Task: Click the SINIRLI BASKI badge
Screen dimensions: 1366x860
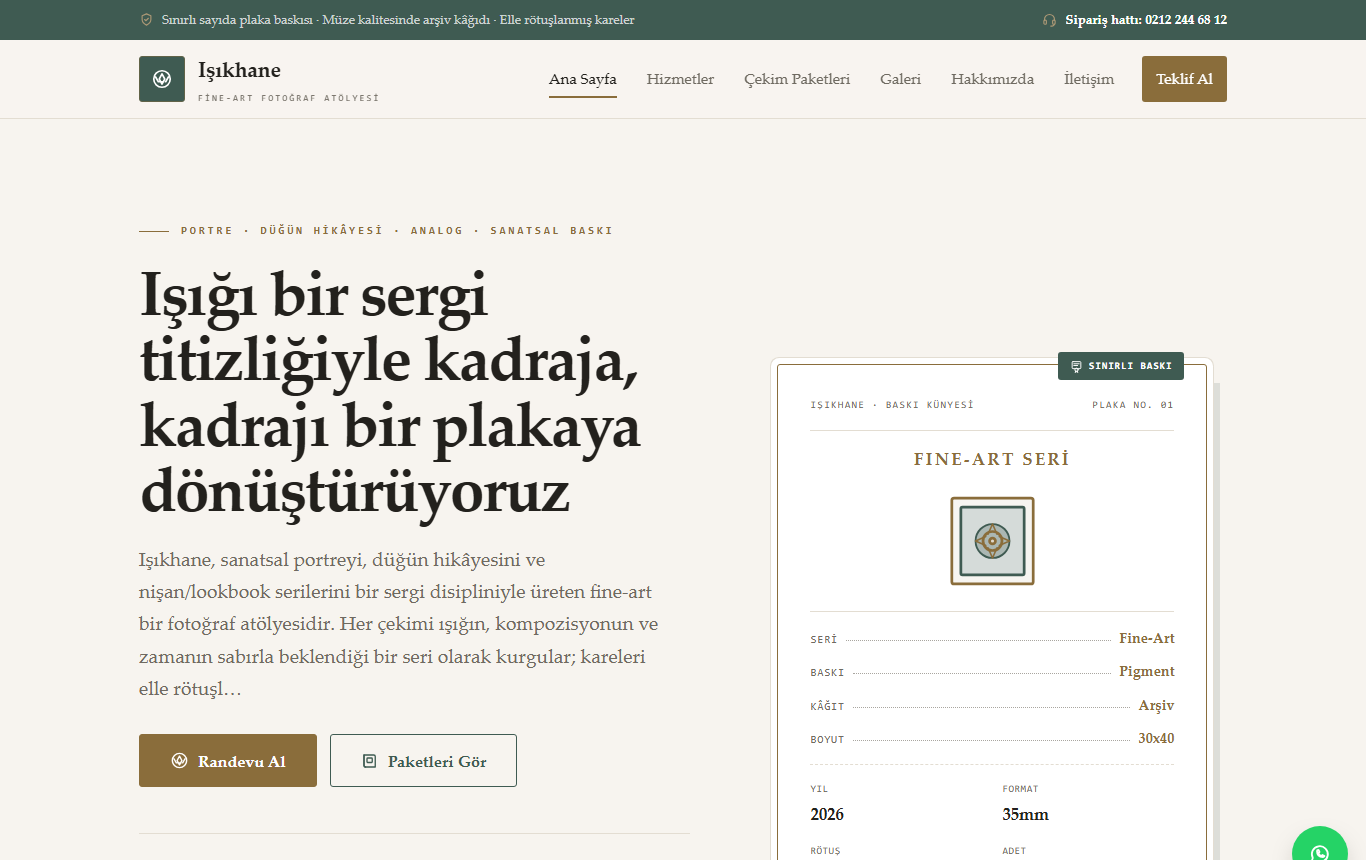Action: pyautogui.click(x=1121, y=366)
